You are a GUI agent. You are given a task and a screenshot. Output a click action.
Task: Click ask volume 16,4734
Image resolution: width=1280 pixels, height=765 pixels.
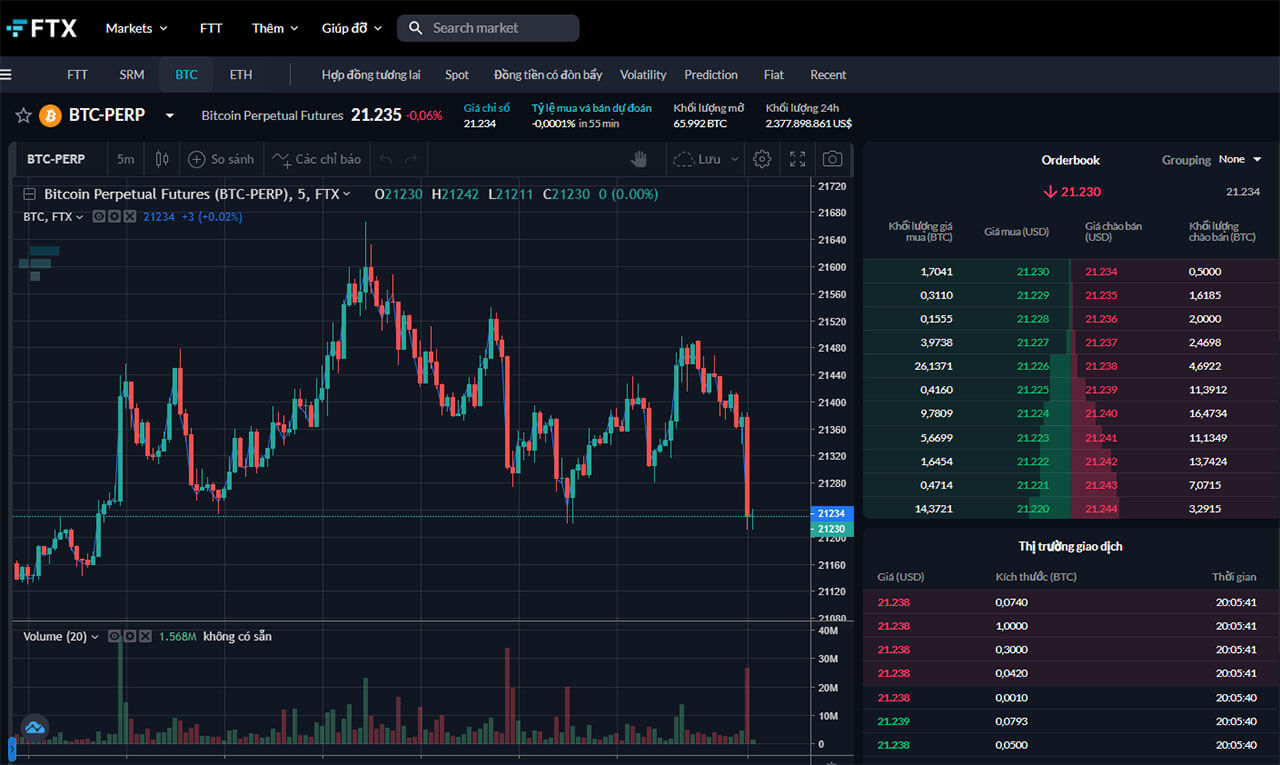click(x=1208, y=414)
